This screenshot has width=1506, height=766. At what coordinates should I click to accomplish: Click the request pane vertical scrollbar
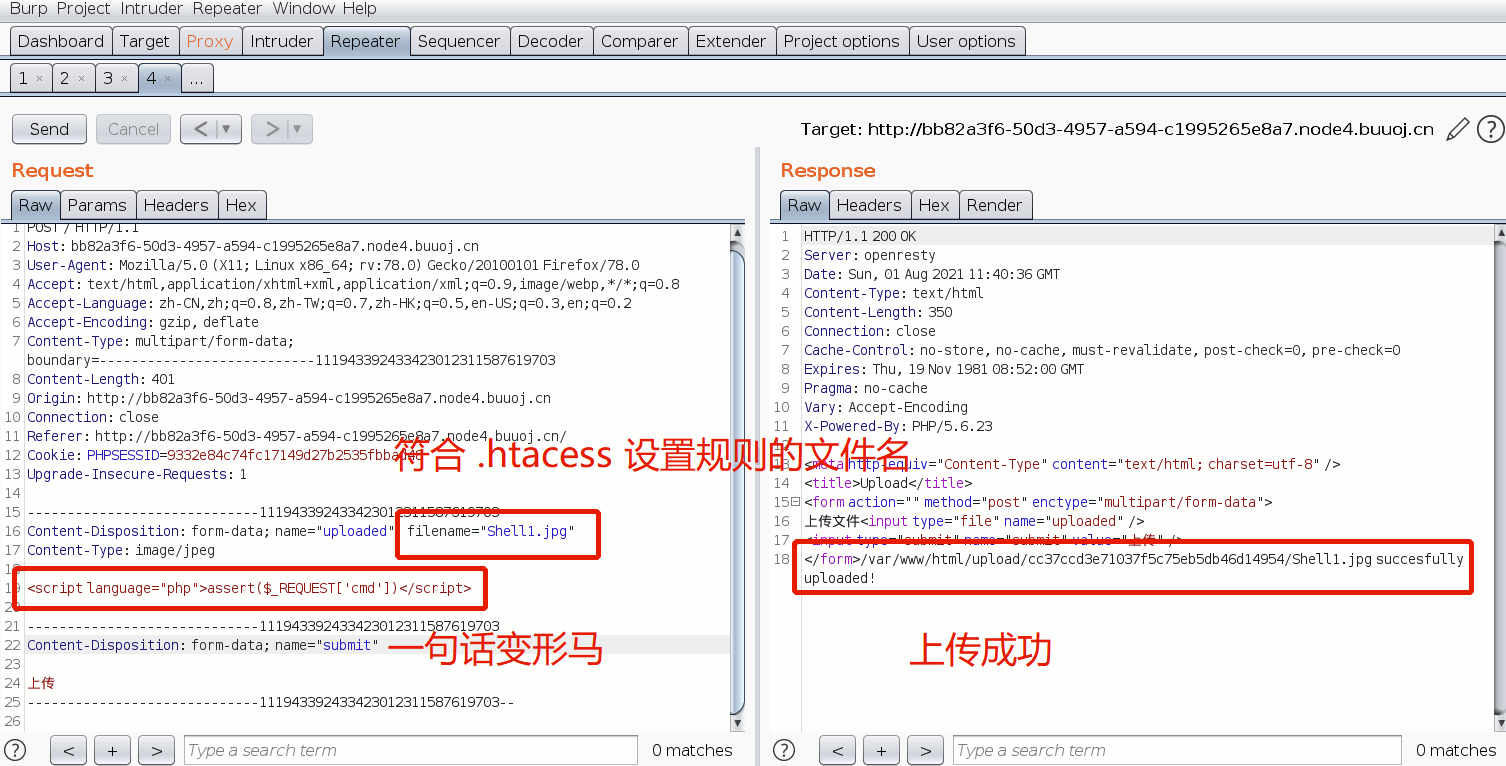point(737,480)
